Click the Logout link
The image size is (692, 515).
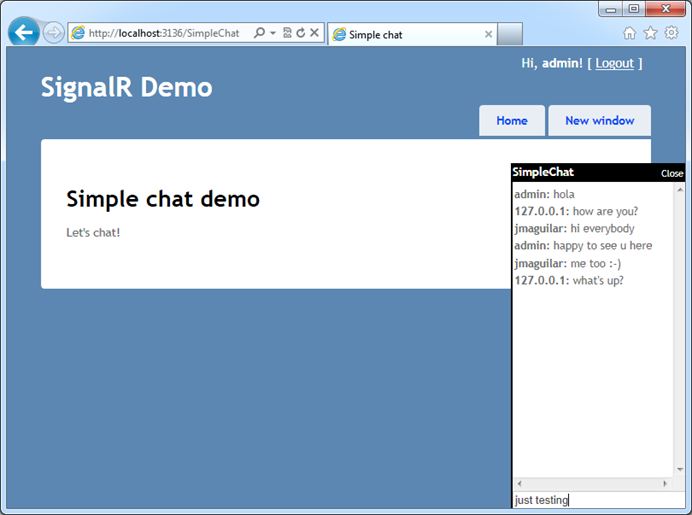click(x=614, y=64)
